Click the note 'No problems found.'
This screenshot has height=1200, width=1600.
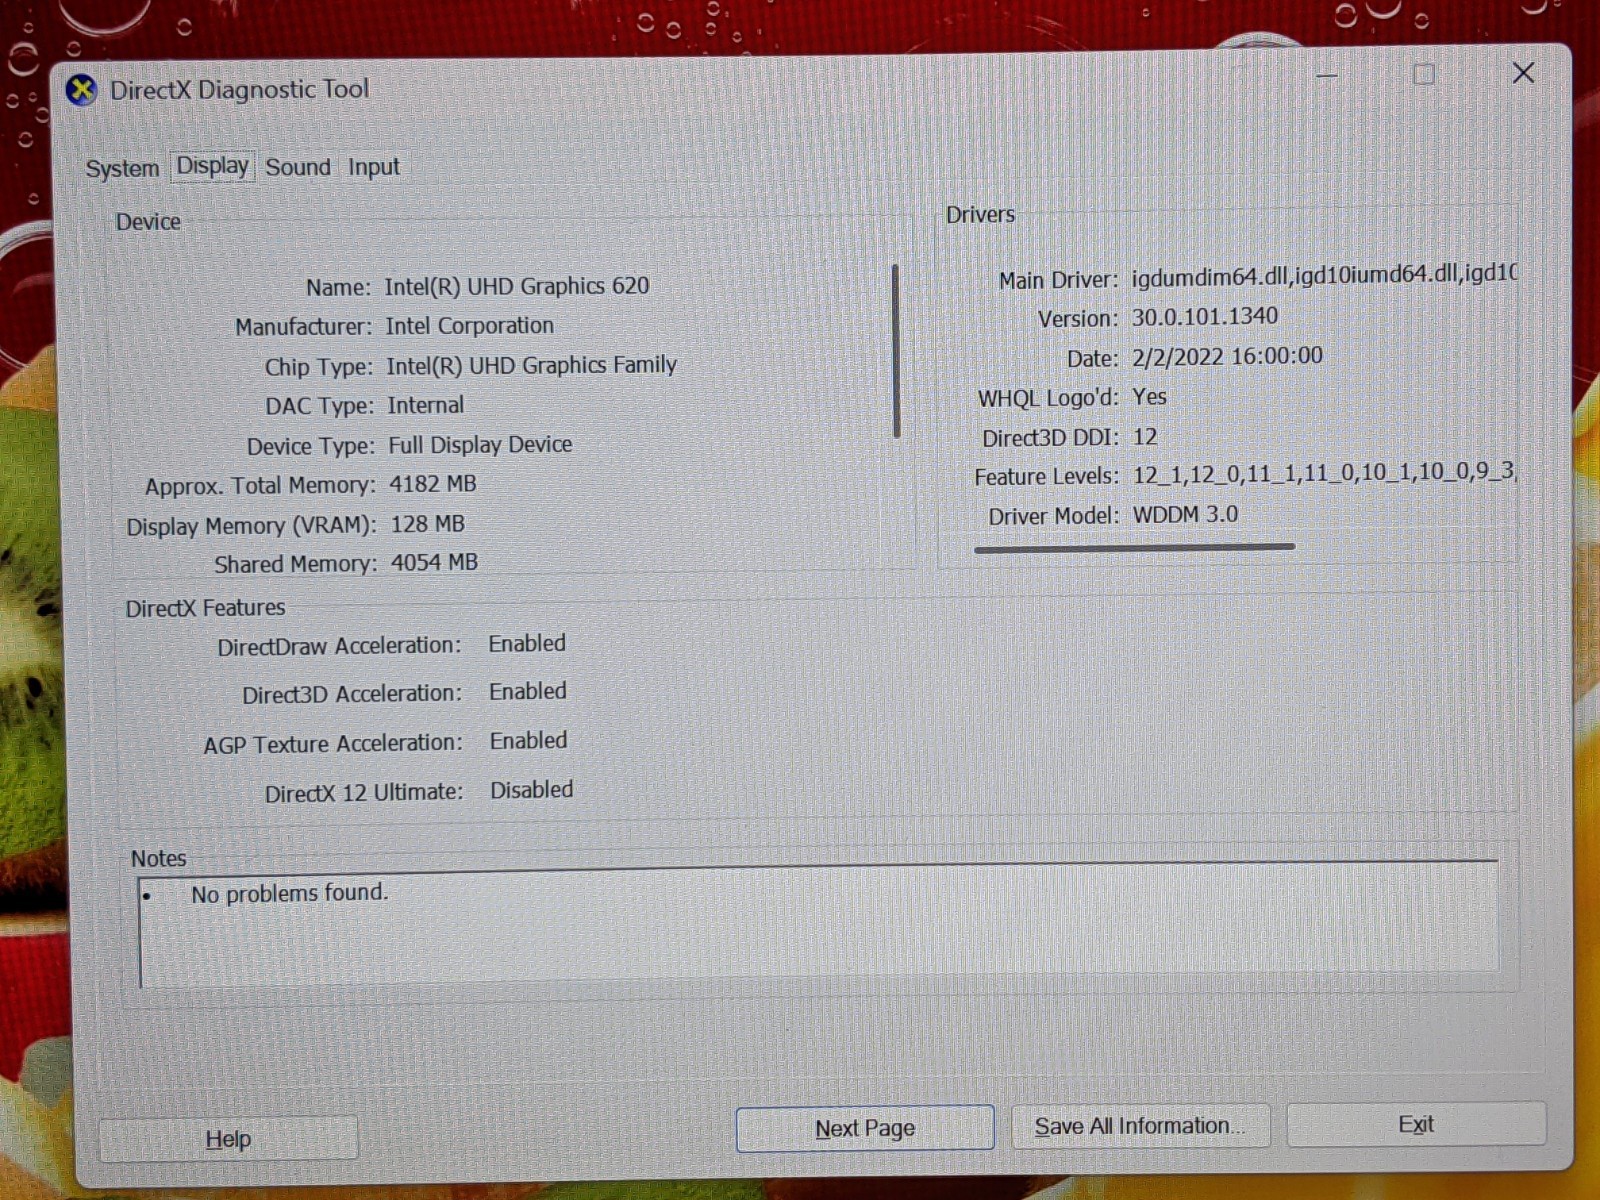point(289,893)
